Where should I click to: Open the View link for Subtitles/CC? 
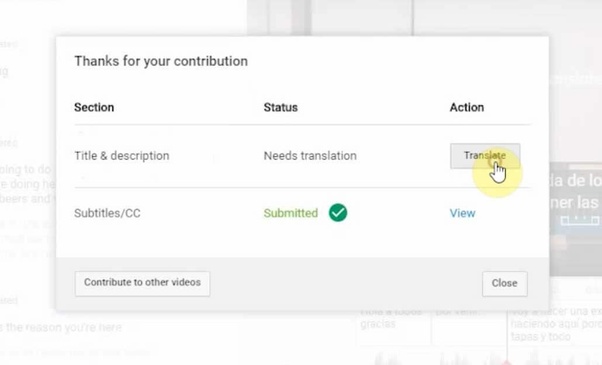click(462, 213)
